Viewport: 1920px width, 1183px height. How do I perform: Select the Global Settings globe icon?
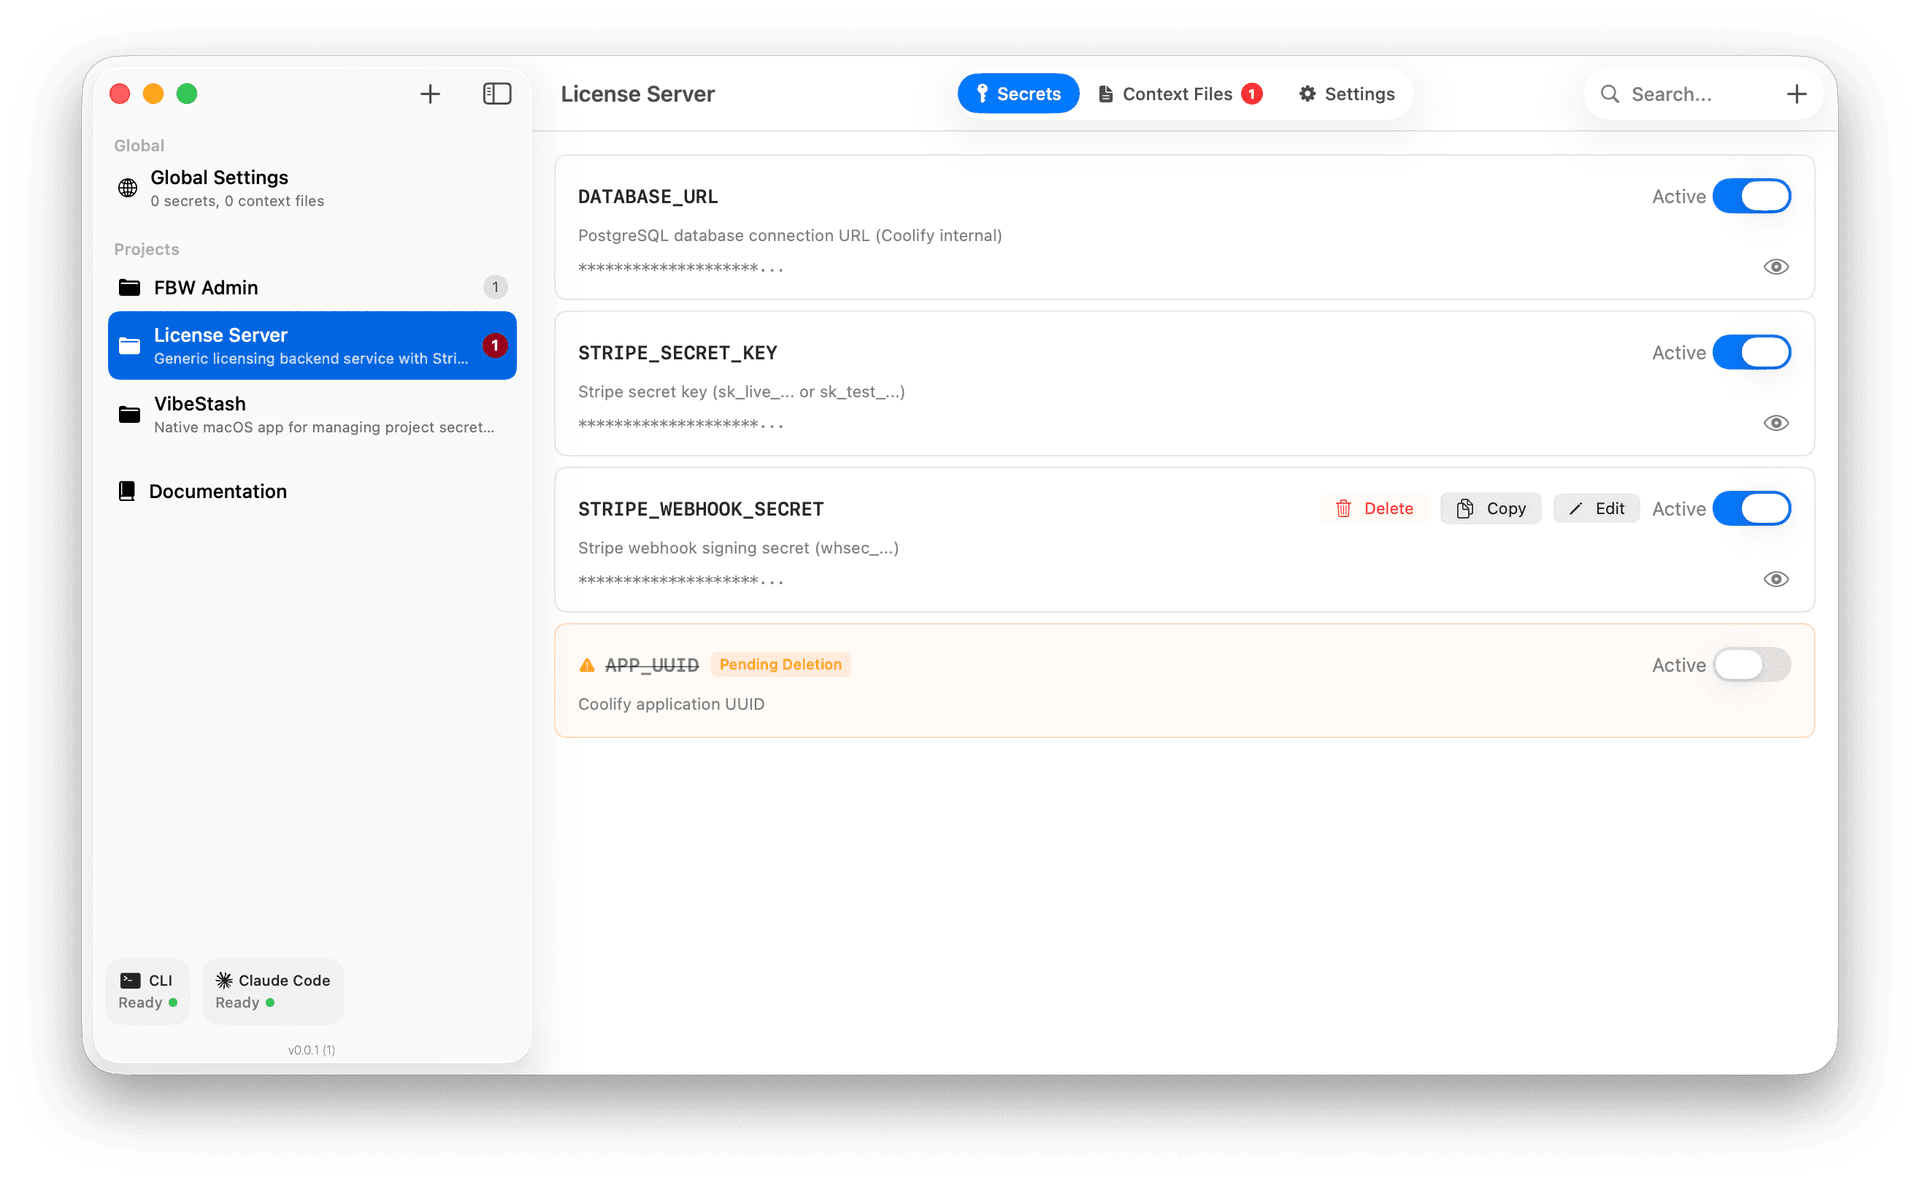point(127,188)
